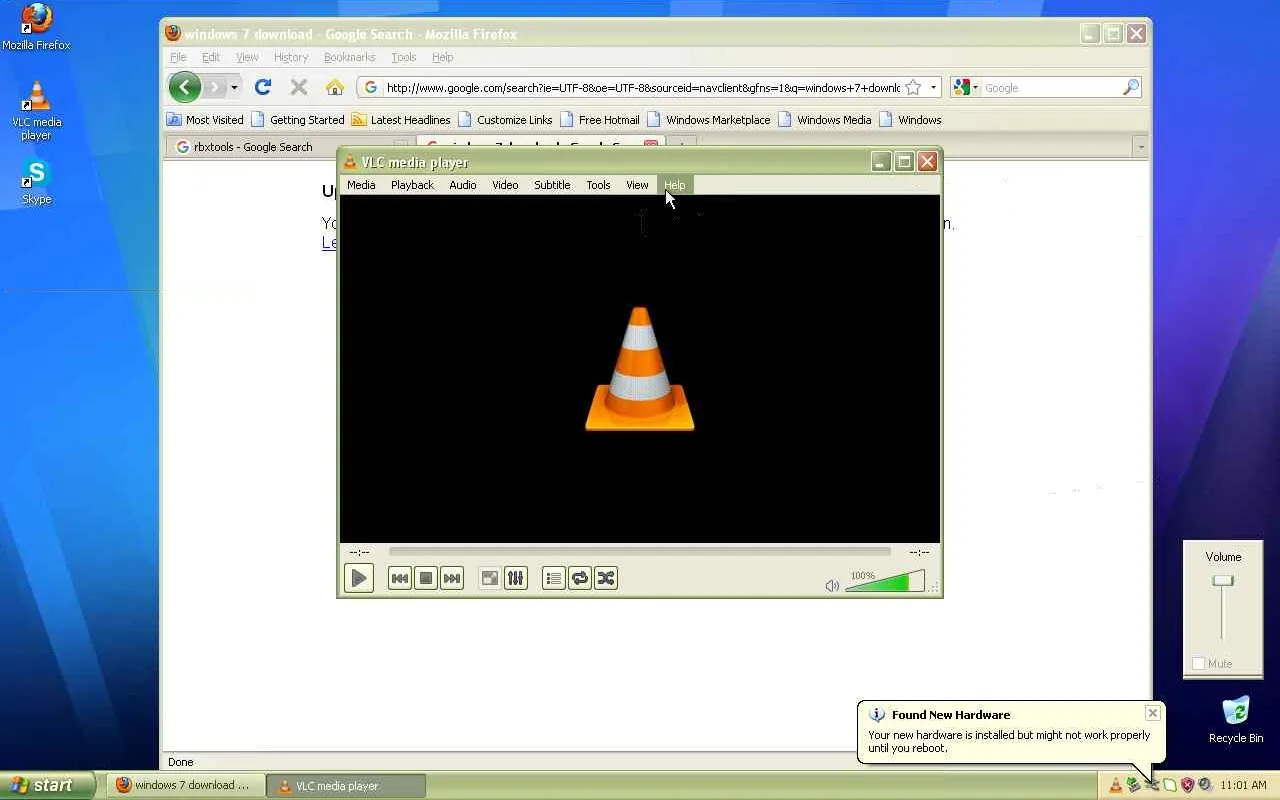
Task: Click the Mozilla Firefox desktop icon
Action: point(36,28)
